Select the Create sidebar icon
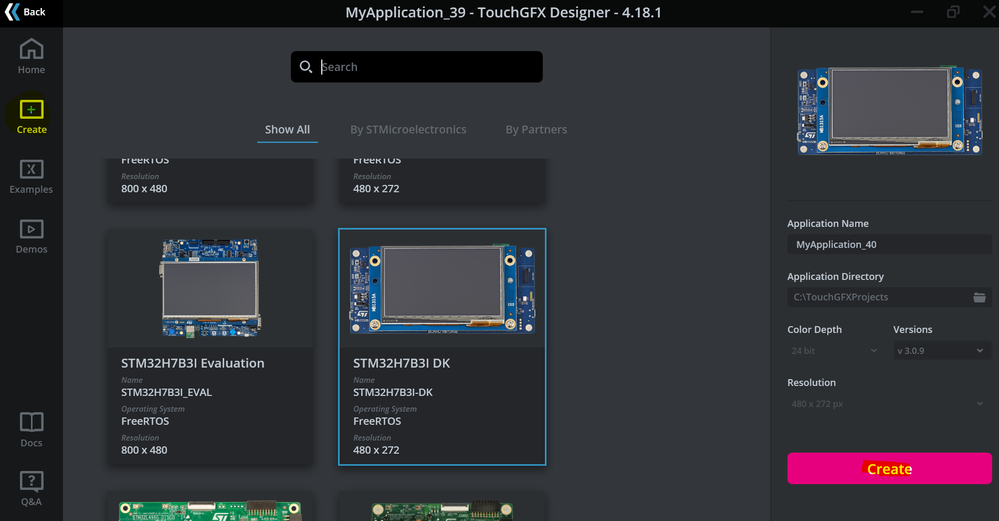 (31, 117)
